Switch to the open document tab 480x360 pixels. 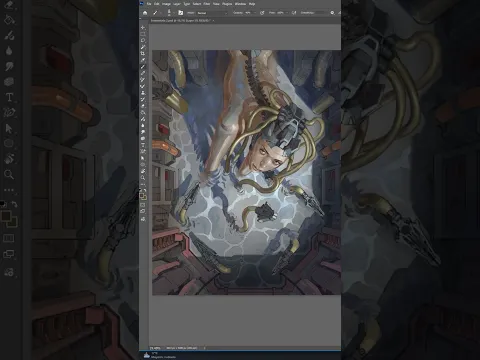(181, 20)
